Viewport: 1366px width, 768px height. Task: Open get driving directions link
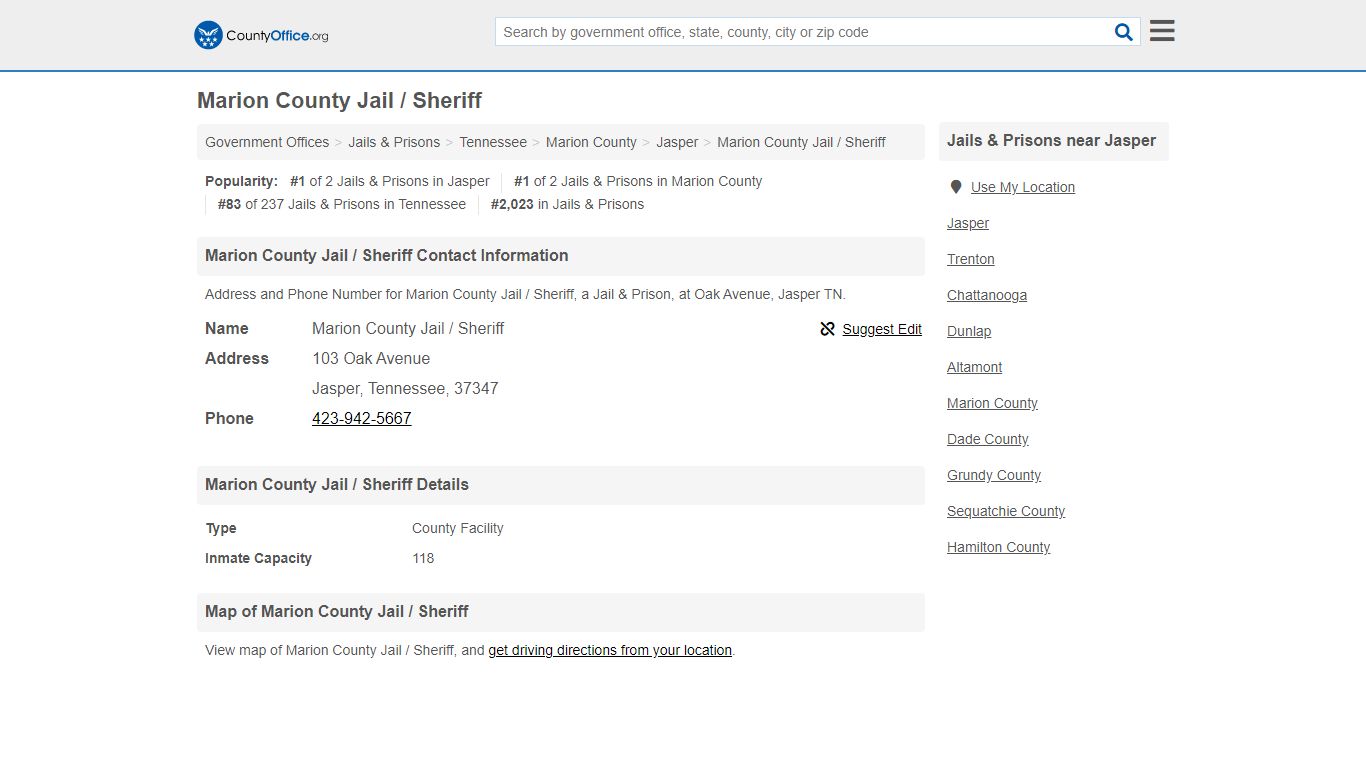coord(610,650)
